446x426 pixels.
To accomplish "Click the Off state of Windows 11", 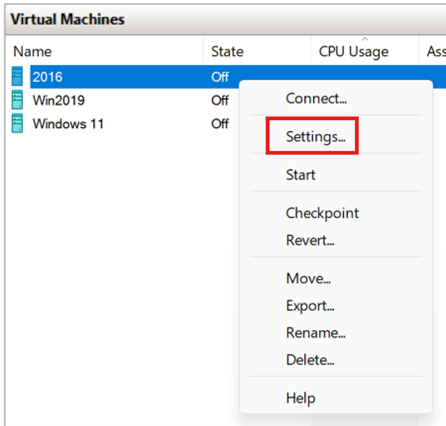I will 220,124.
